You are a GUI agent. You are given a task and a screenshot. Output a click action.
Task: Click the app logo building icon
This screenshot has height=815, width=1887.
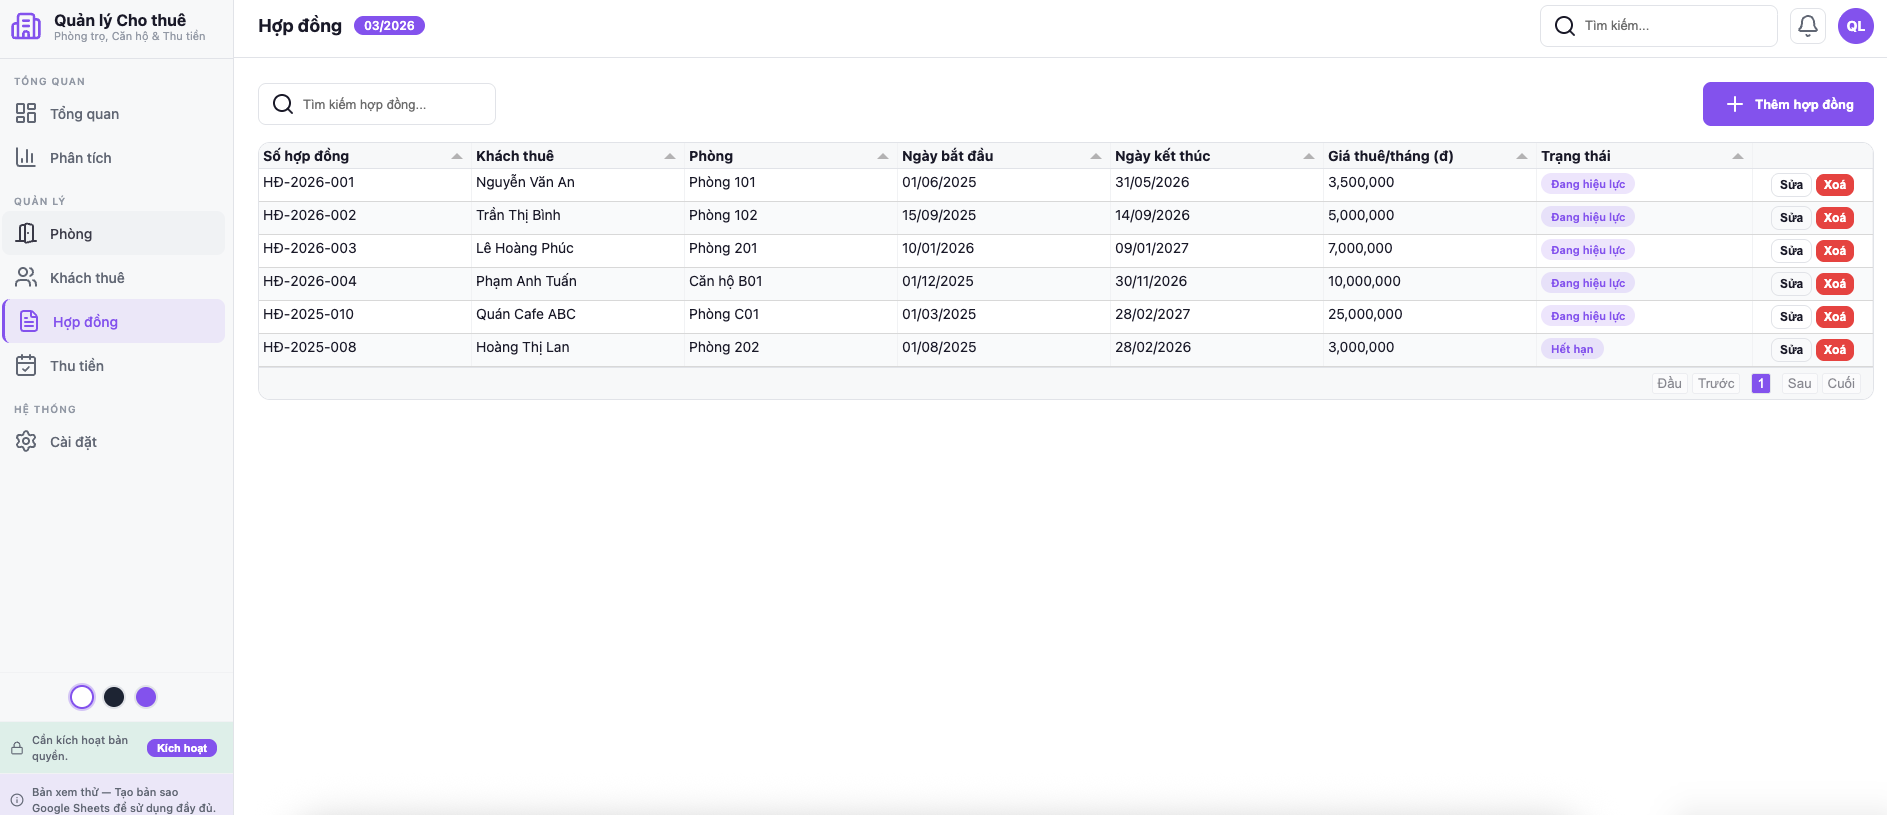pos(26,26)
